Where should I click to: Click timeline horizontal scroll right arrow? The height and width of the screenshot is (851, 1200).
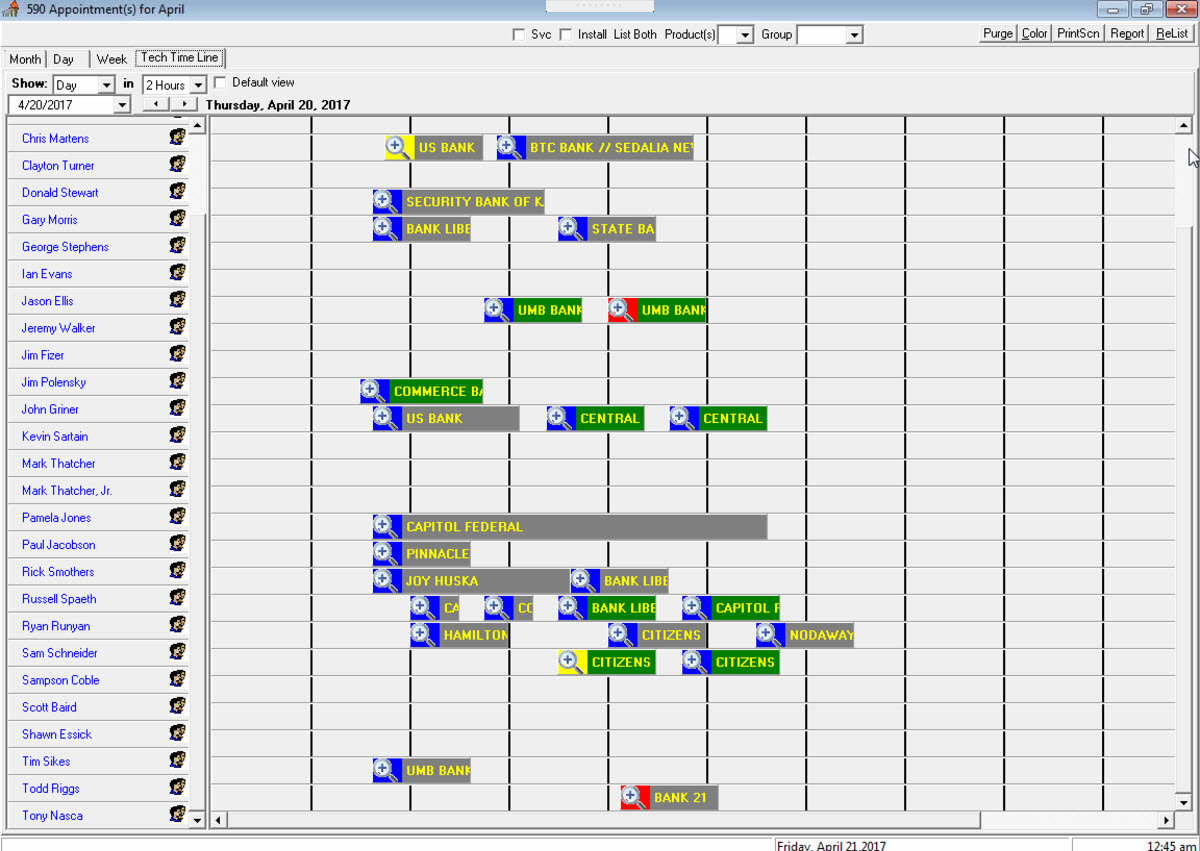pyautogui.click(x=1165, y=820)
